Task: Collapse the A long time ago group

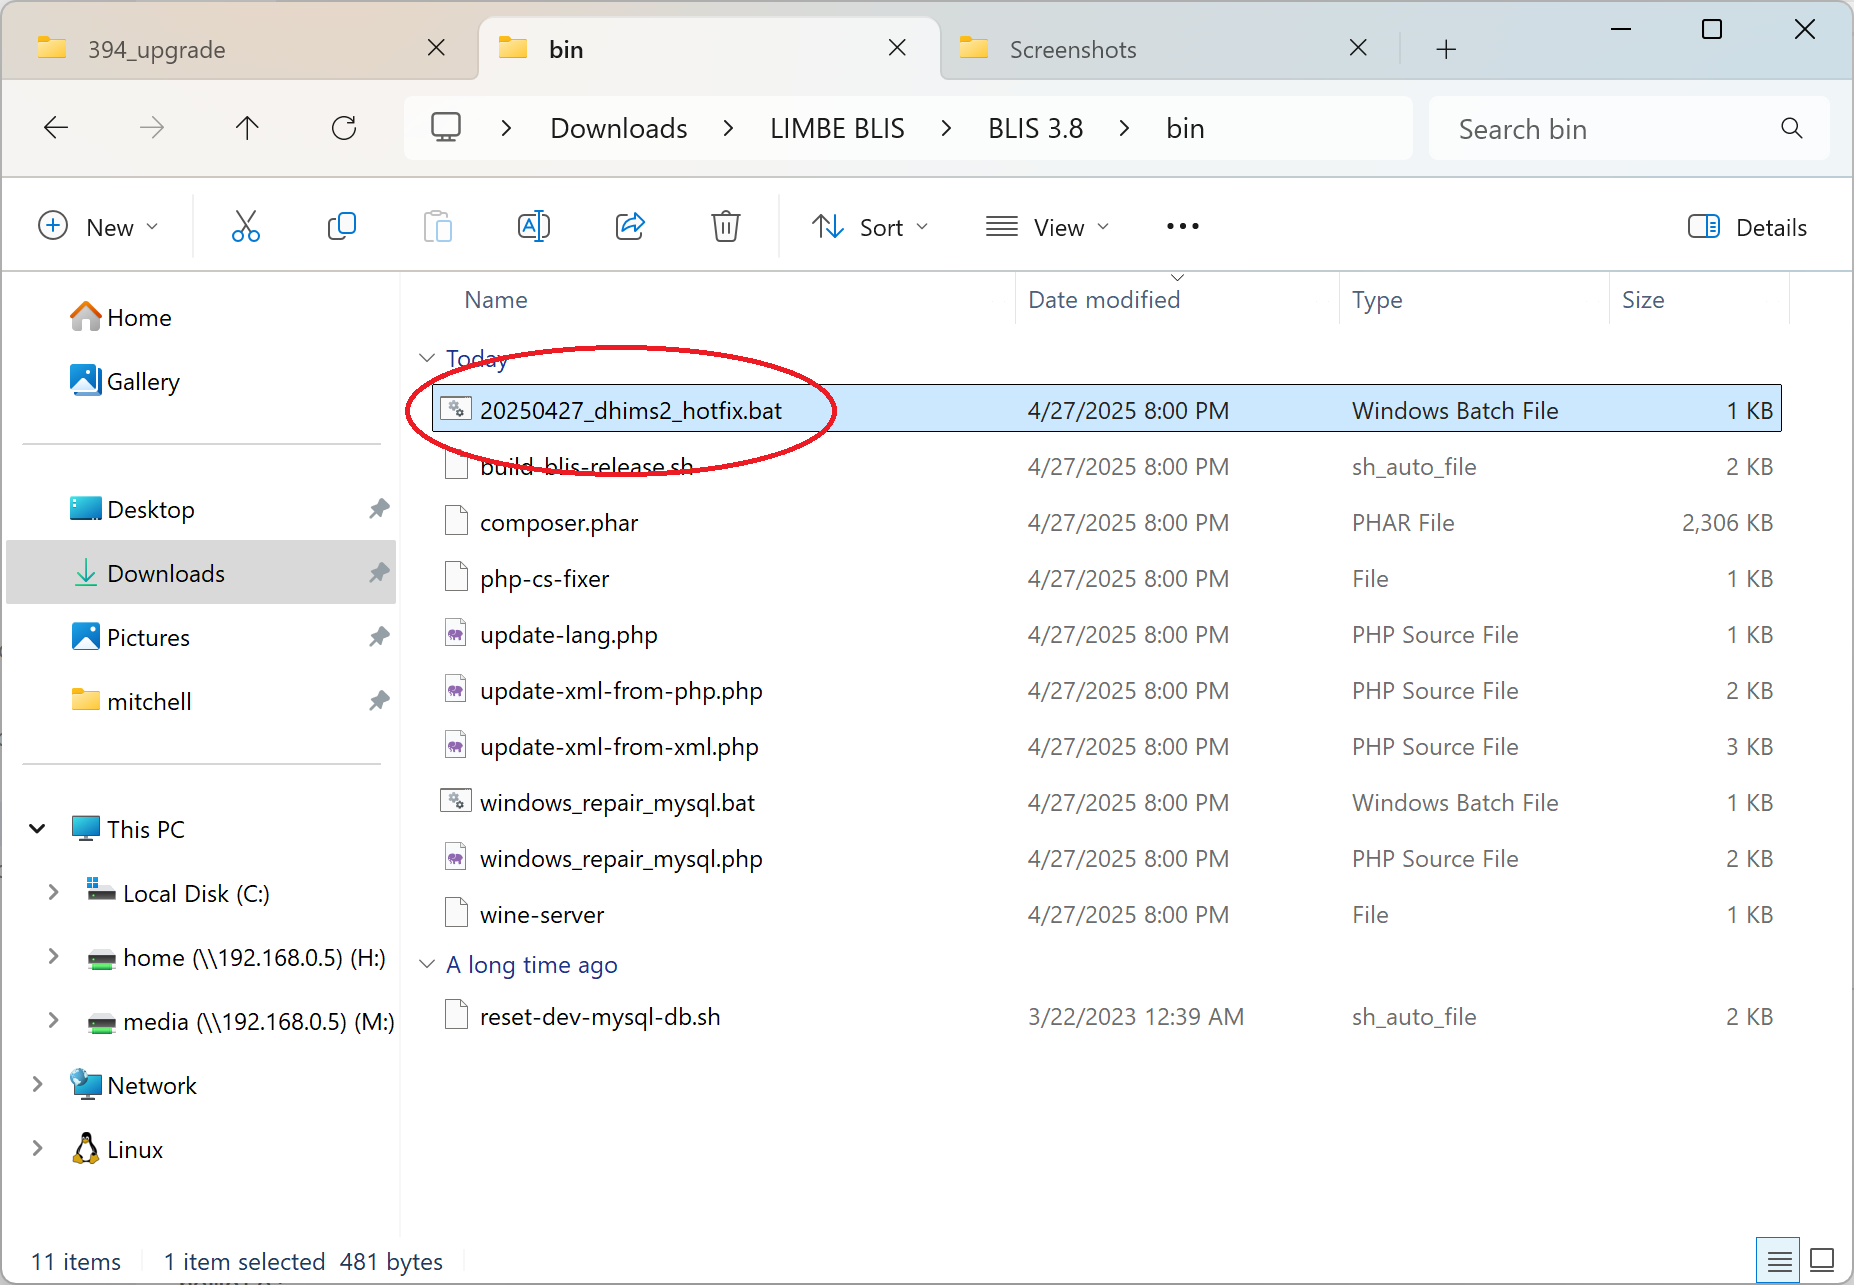Action: coord(427,964)
